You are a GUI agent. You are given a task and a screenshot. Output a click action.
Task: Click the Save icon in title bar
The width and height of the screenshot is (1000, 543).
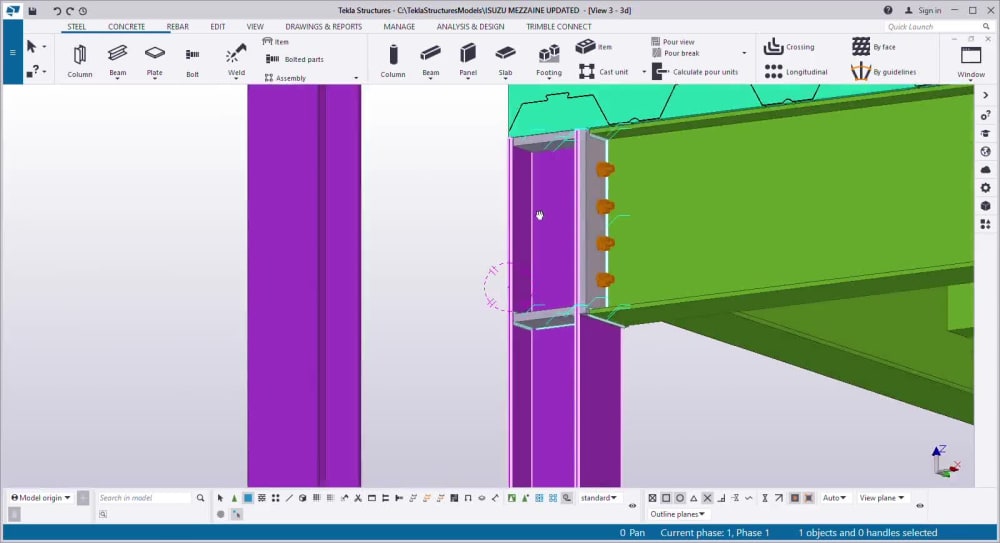tap(33, 10)
